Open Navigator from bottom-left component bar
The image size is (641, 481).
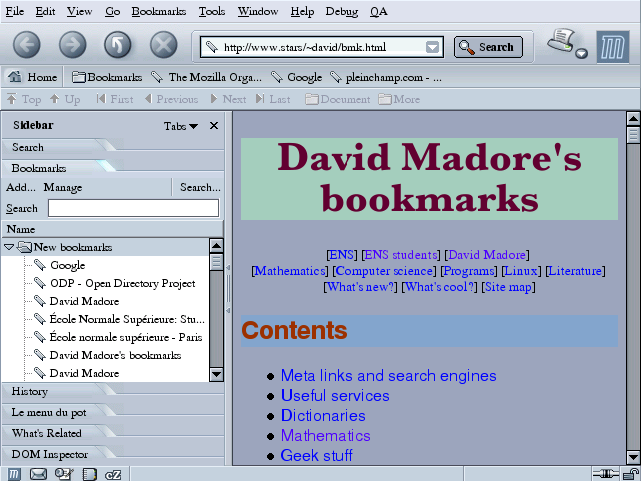tap(15, 473)
